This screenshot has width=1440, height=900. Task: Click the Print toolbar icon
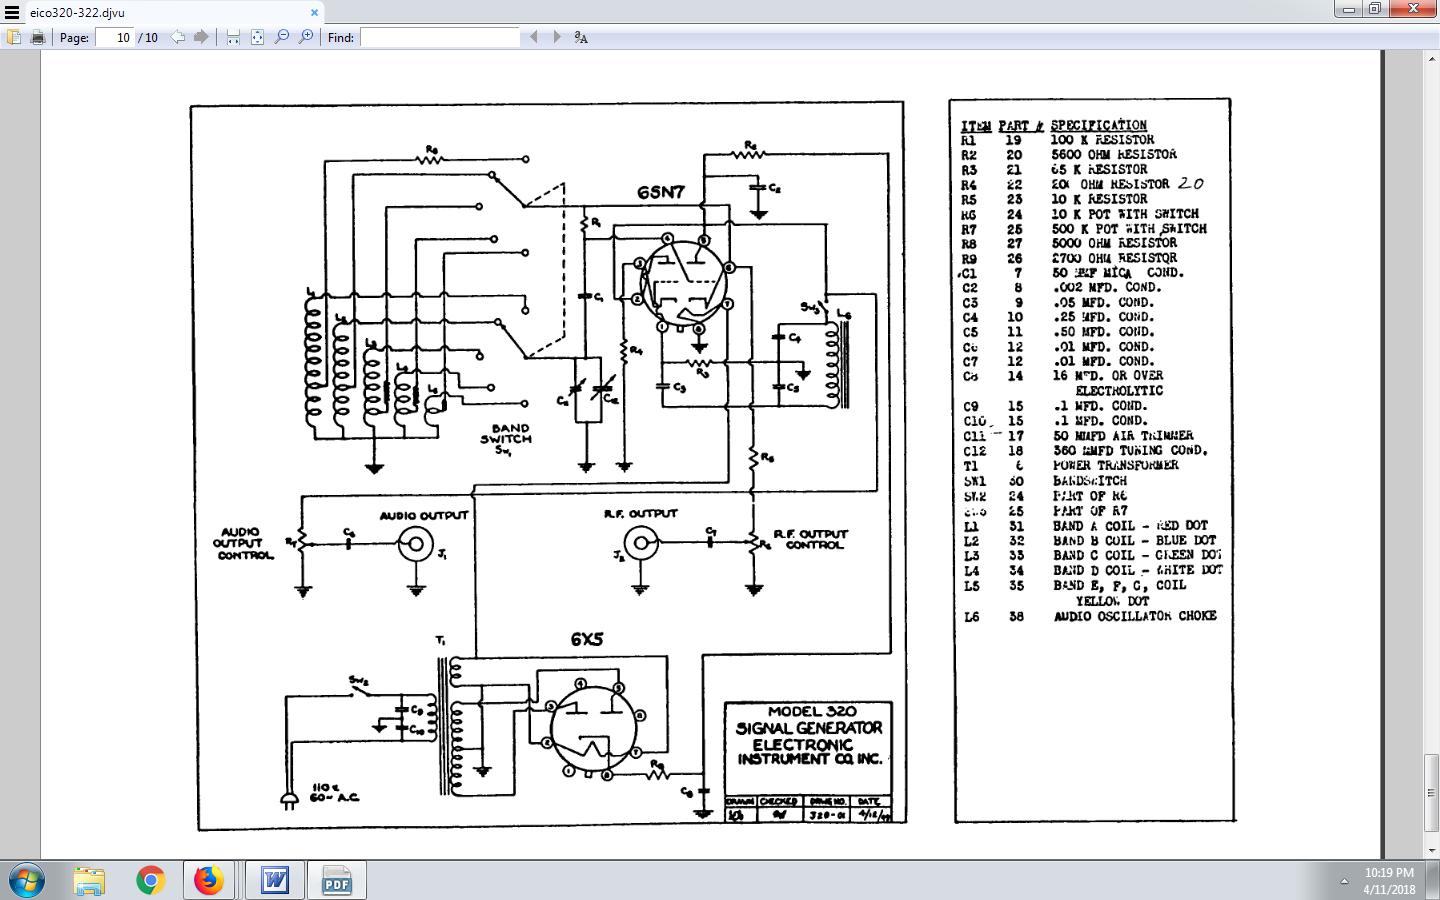point(38,37)
